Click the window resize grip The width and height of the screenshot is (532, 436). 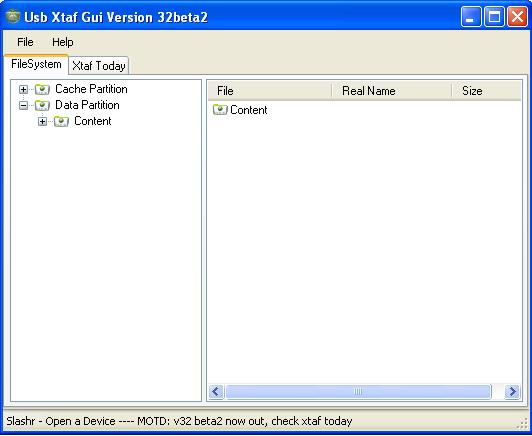point(524,423)
